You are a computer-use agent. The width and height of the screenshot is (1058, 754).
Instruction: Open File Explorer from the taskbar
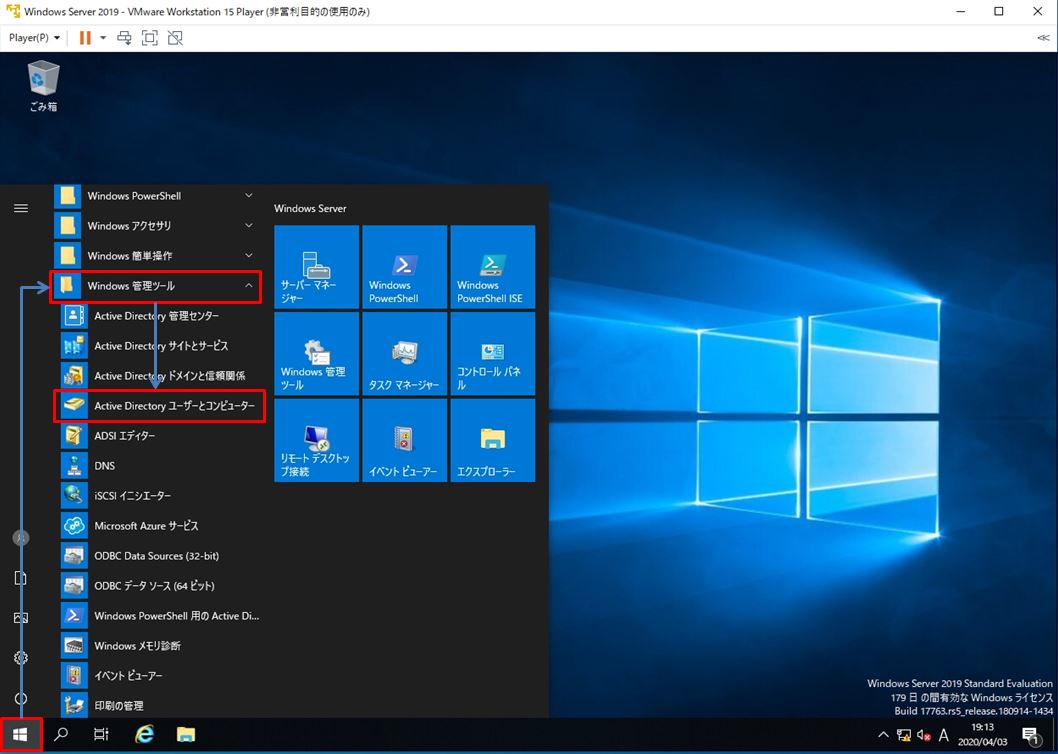(x=186, y=734)
